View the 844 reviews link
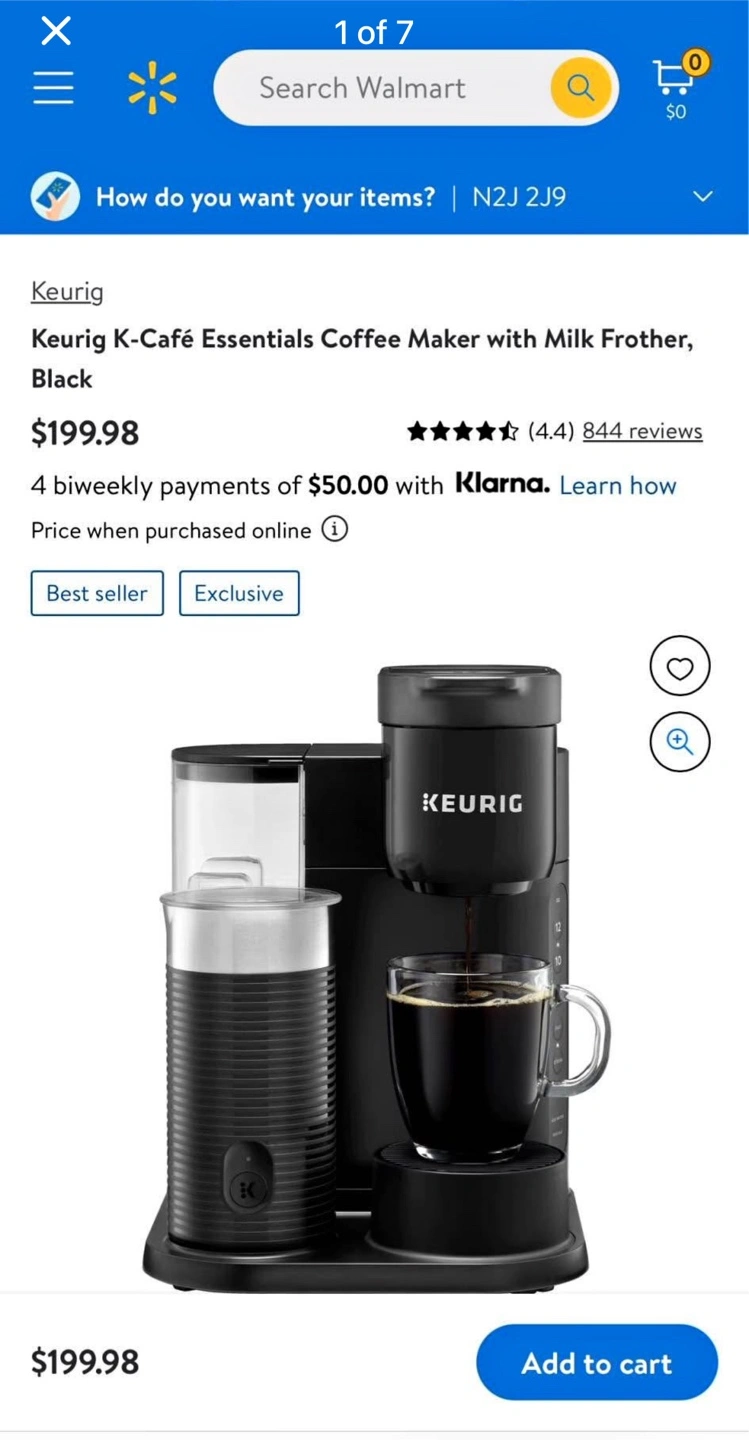The width and height of the screenshot is (749, 1440). 642,431
